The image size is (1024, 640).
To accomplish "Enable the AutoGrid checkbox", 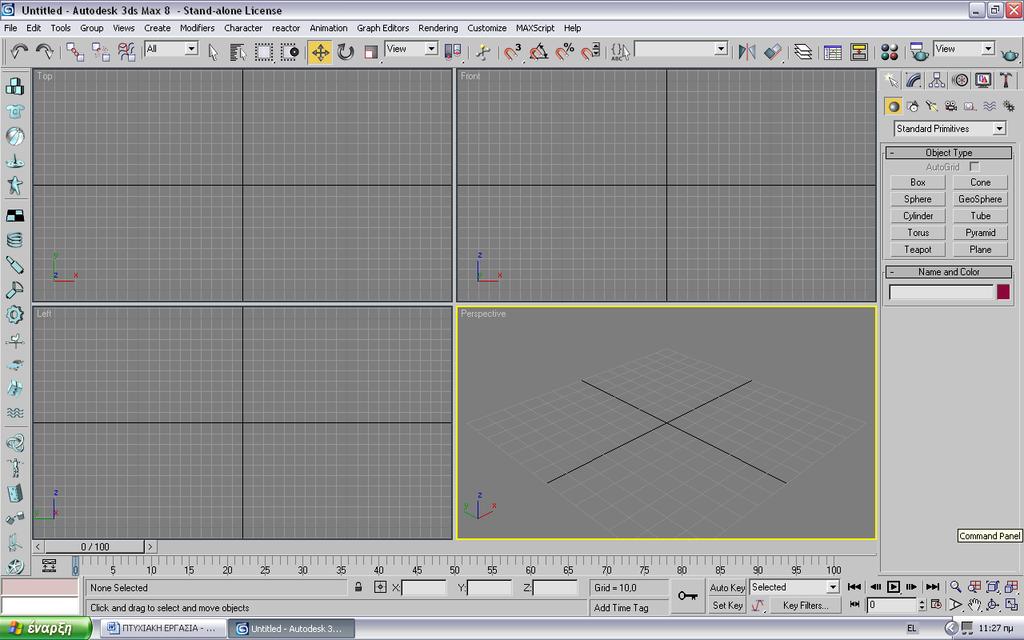I will 974,167.
